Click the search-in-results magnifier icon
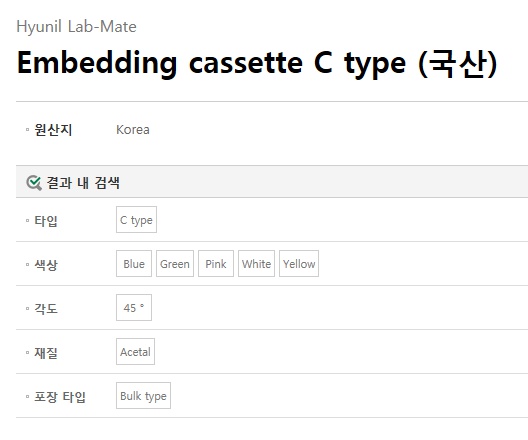Image resolution: width=528 pixels, height=440 pixels. 34,183
